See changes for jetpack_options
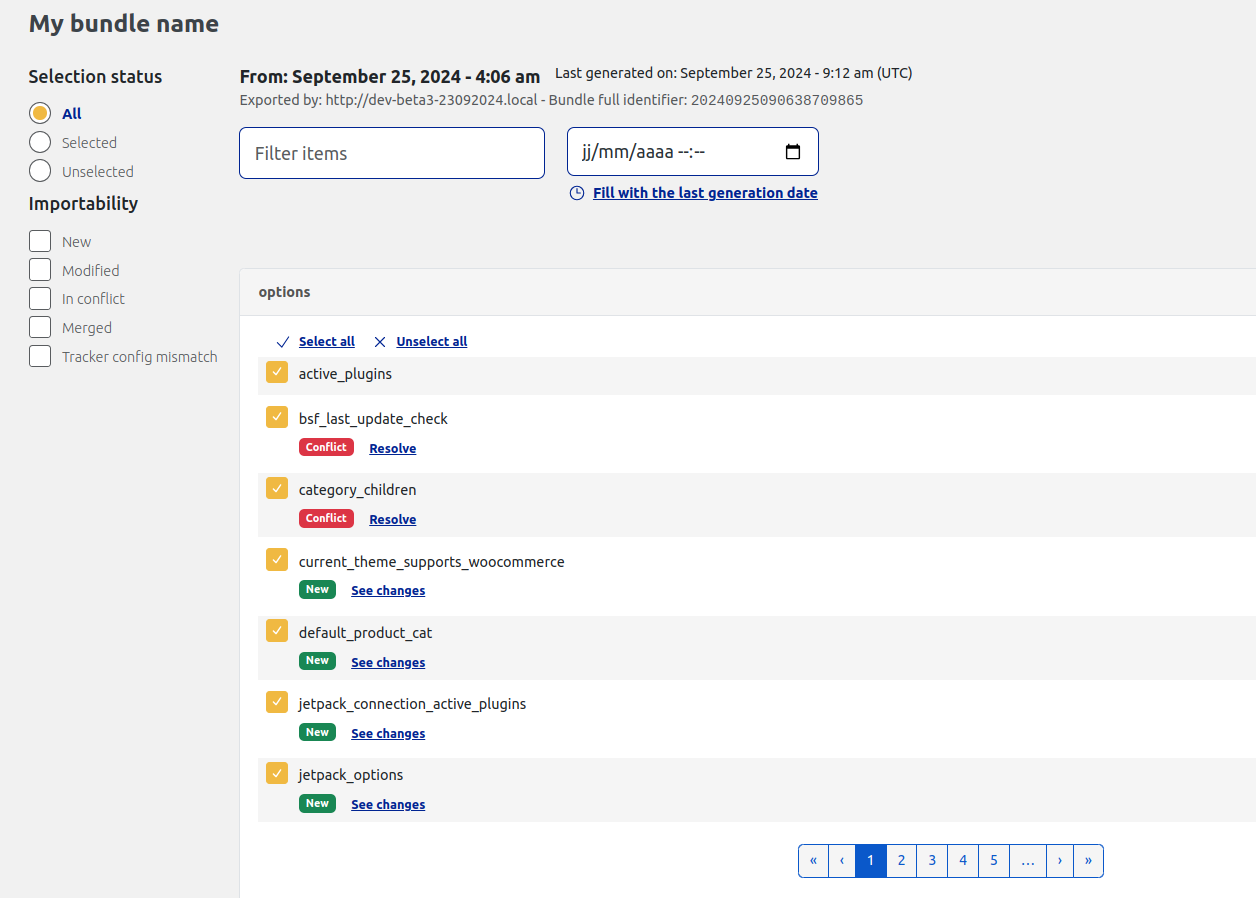1256x898 pixels. pos(388,805)
